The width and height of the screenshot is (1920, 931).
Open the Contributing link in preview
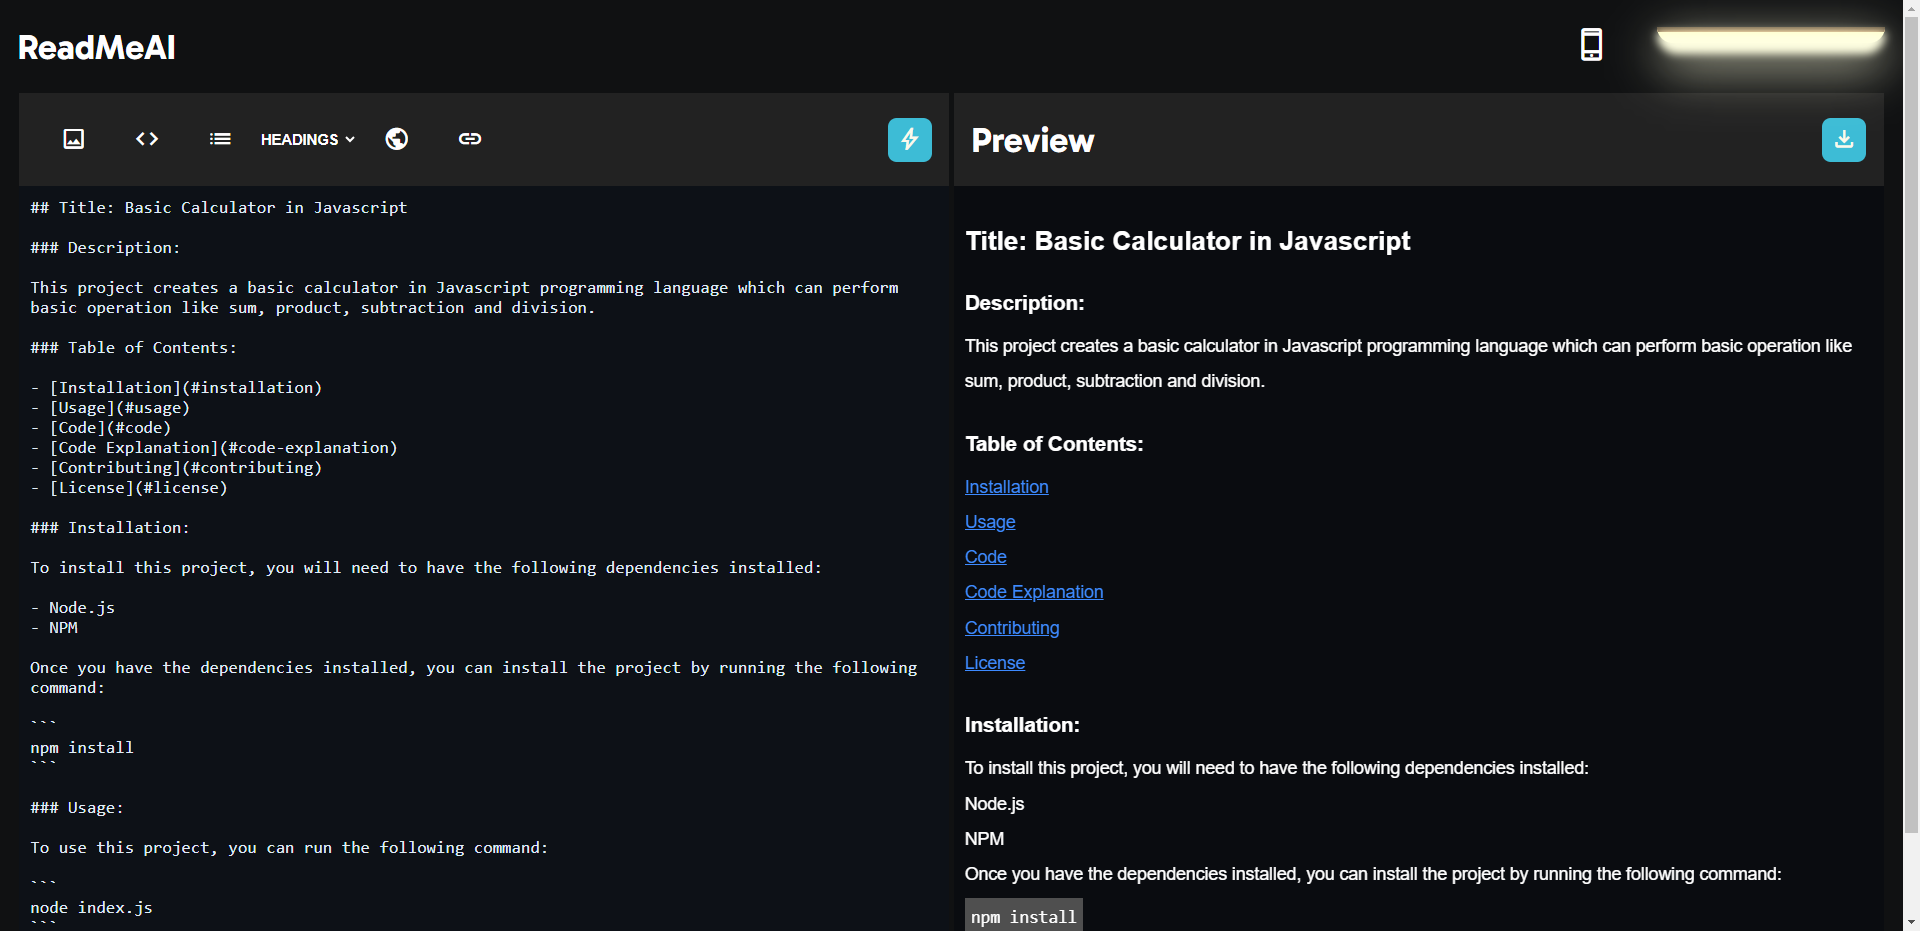(x=1012, y=628)
